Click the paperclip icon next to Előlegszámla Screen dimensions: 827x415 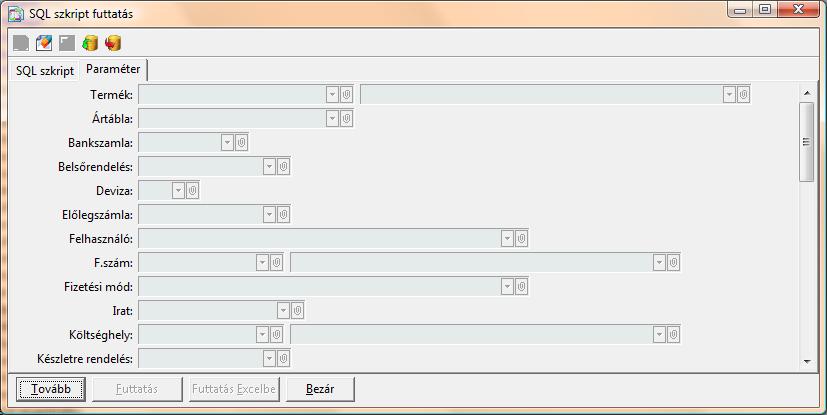click(x=283, y=214)
